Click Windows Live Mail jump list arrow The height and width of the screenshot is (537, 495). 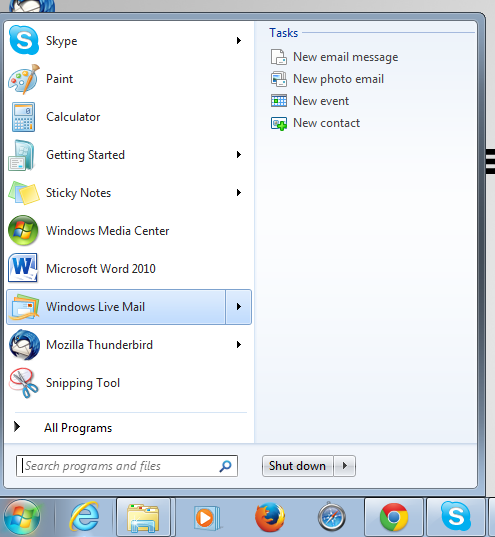tap(238, 307)
